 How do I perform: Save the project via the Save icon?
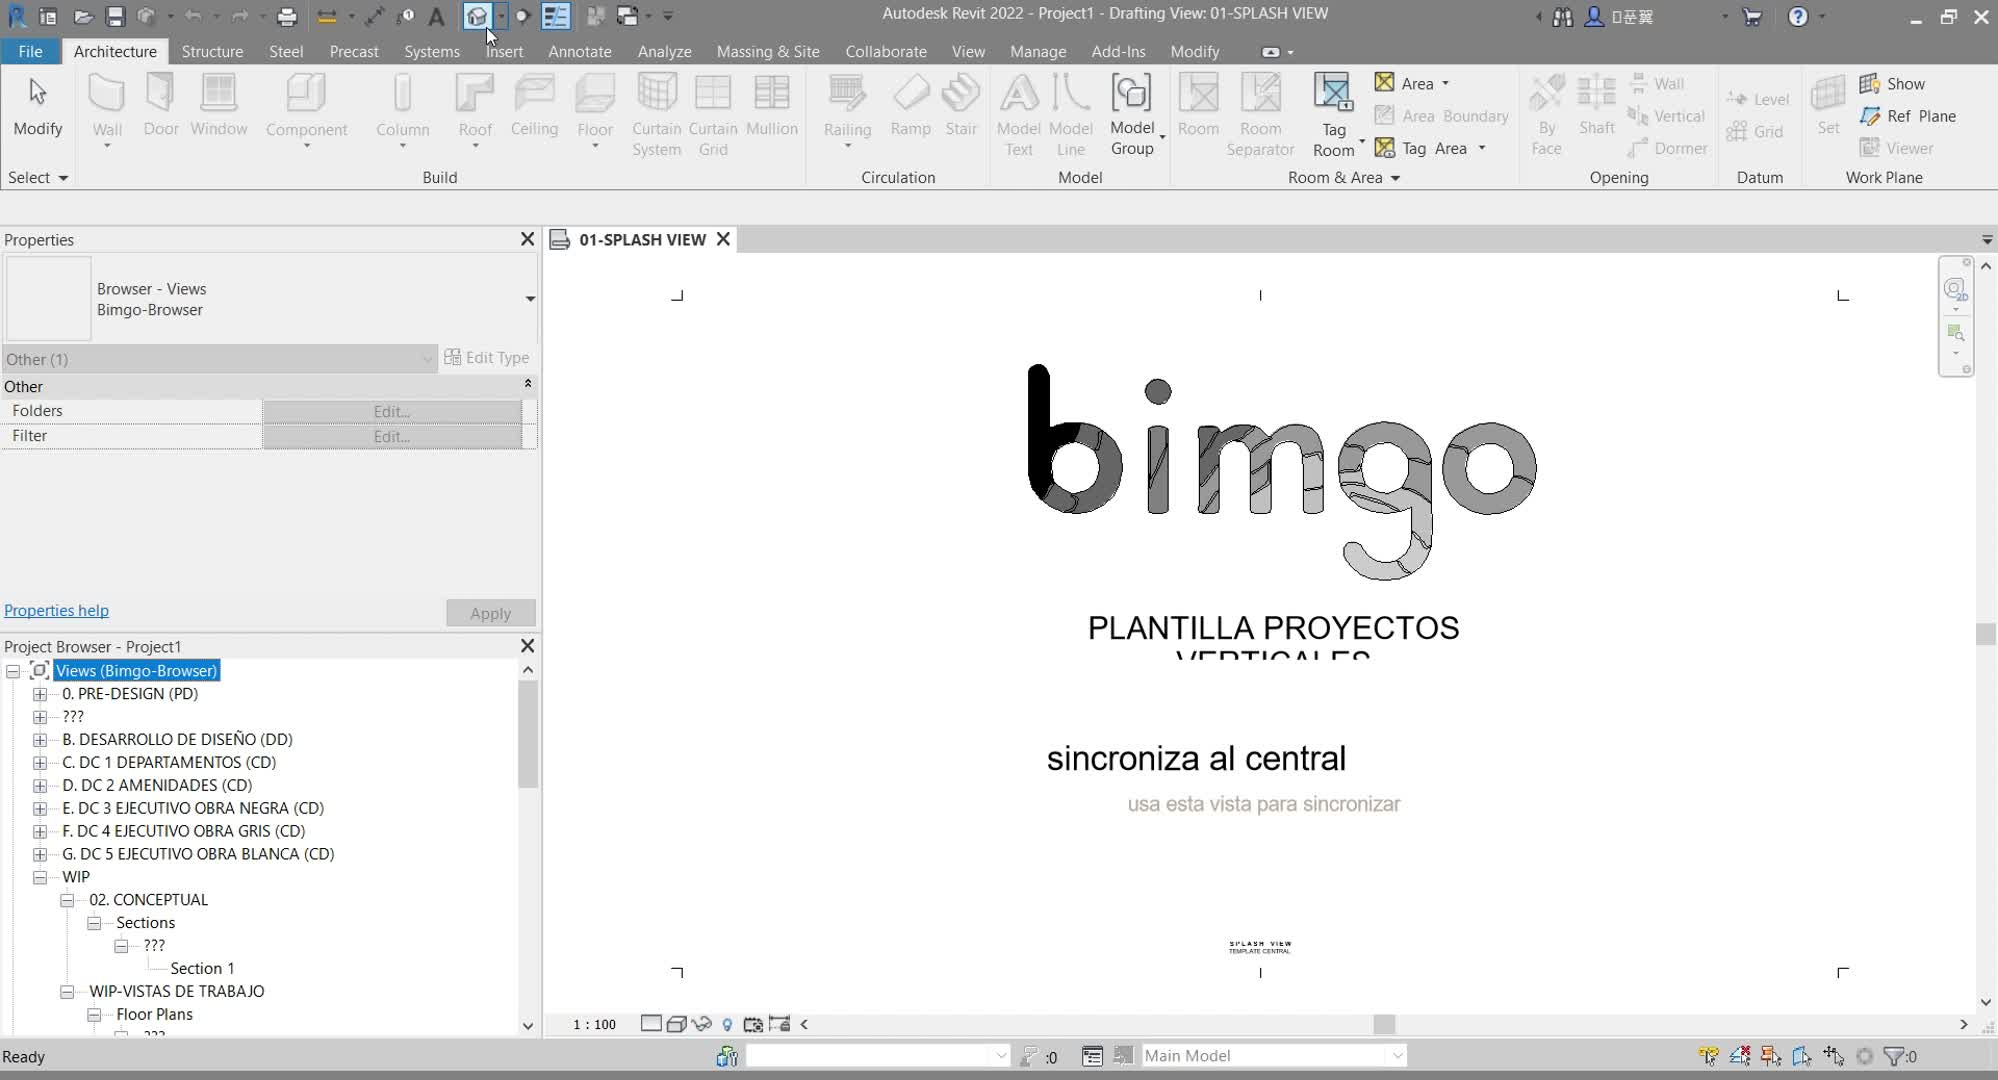tap(115, 16)
